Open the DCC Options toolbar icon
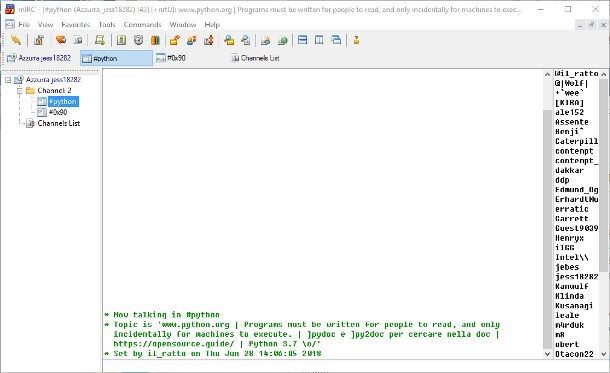 [x=209, y=40]
